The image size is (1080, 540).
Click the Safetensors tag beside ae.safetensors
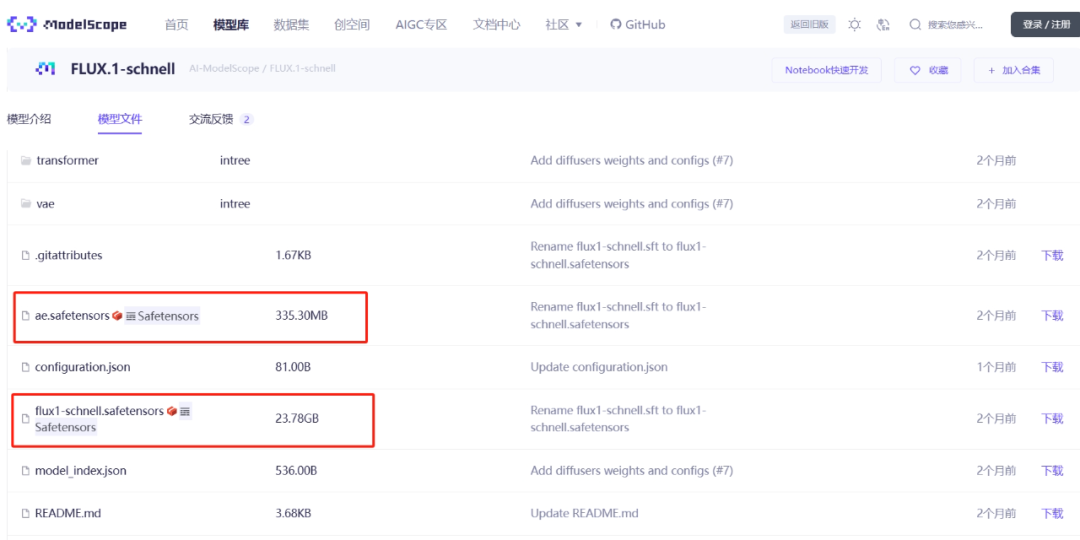[163, 316]
